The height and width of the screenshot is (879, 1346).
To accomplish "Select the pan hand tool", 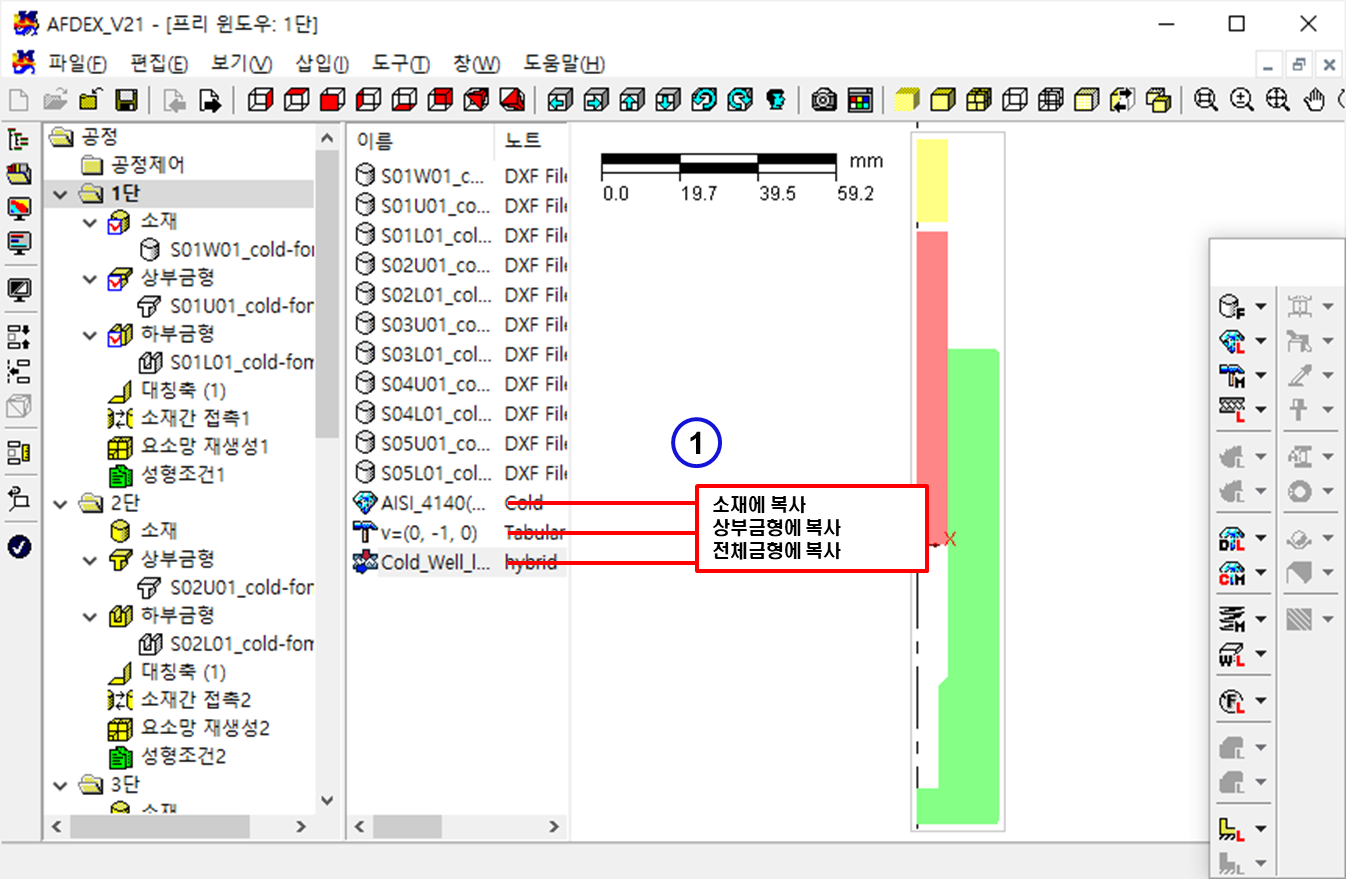I will pyautogui.click(x=1316, y=100).
